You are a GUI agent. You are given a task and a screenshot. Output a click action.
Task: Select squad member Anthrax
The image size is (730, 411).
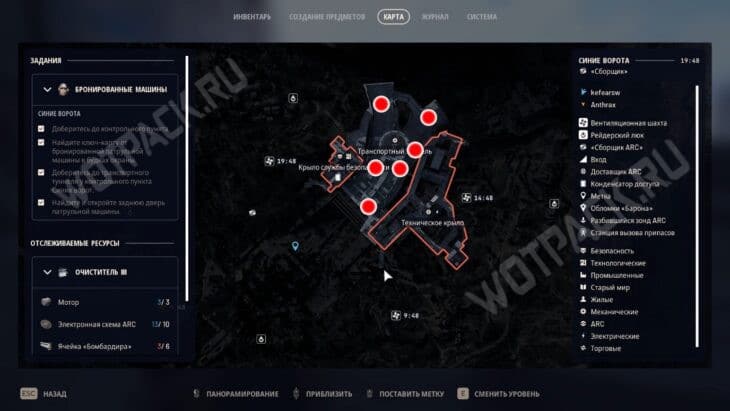pos(603,105)
